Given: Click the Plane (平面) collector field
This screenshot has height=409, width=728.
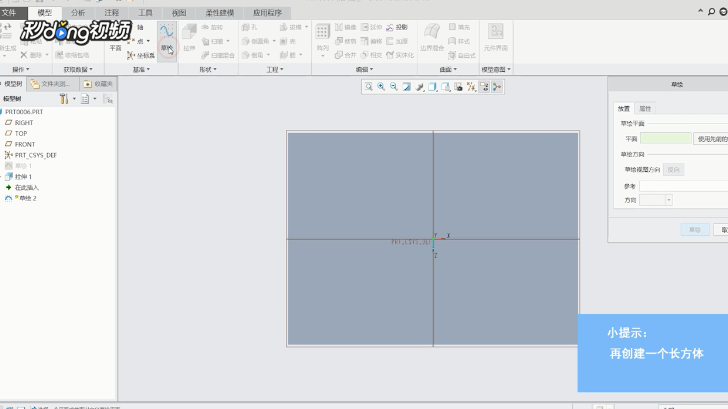Looking at the screenshot, I should pos(665,138).
